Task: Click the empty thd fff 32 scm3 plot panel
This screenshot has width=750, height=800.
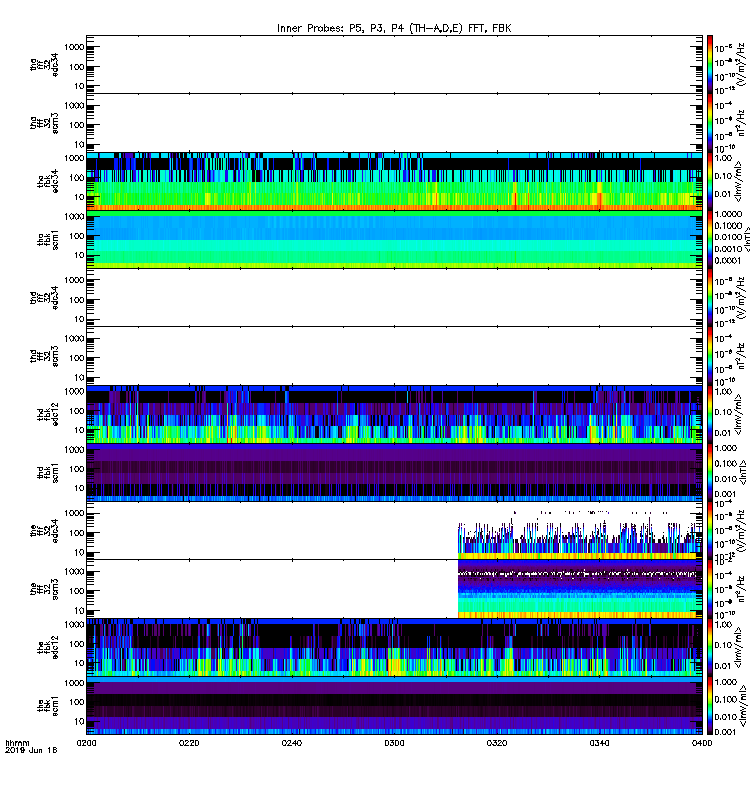Action: (x=394, y=356)
